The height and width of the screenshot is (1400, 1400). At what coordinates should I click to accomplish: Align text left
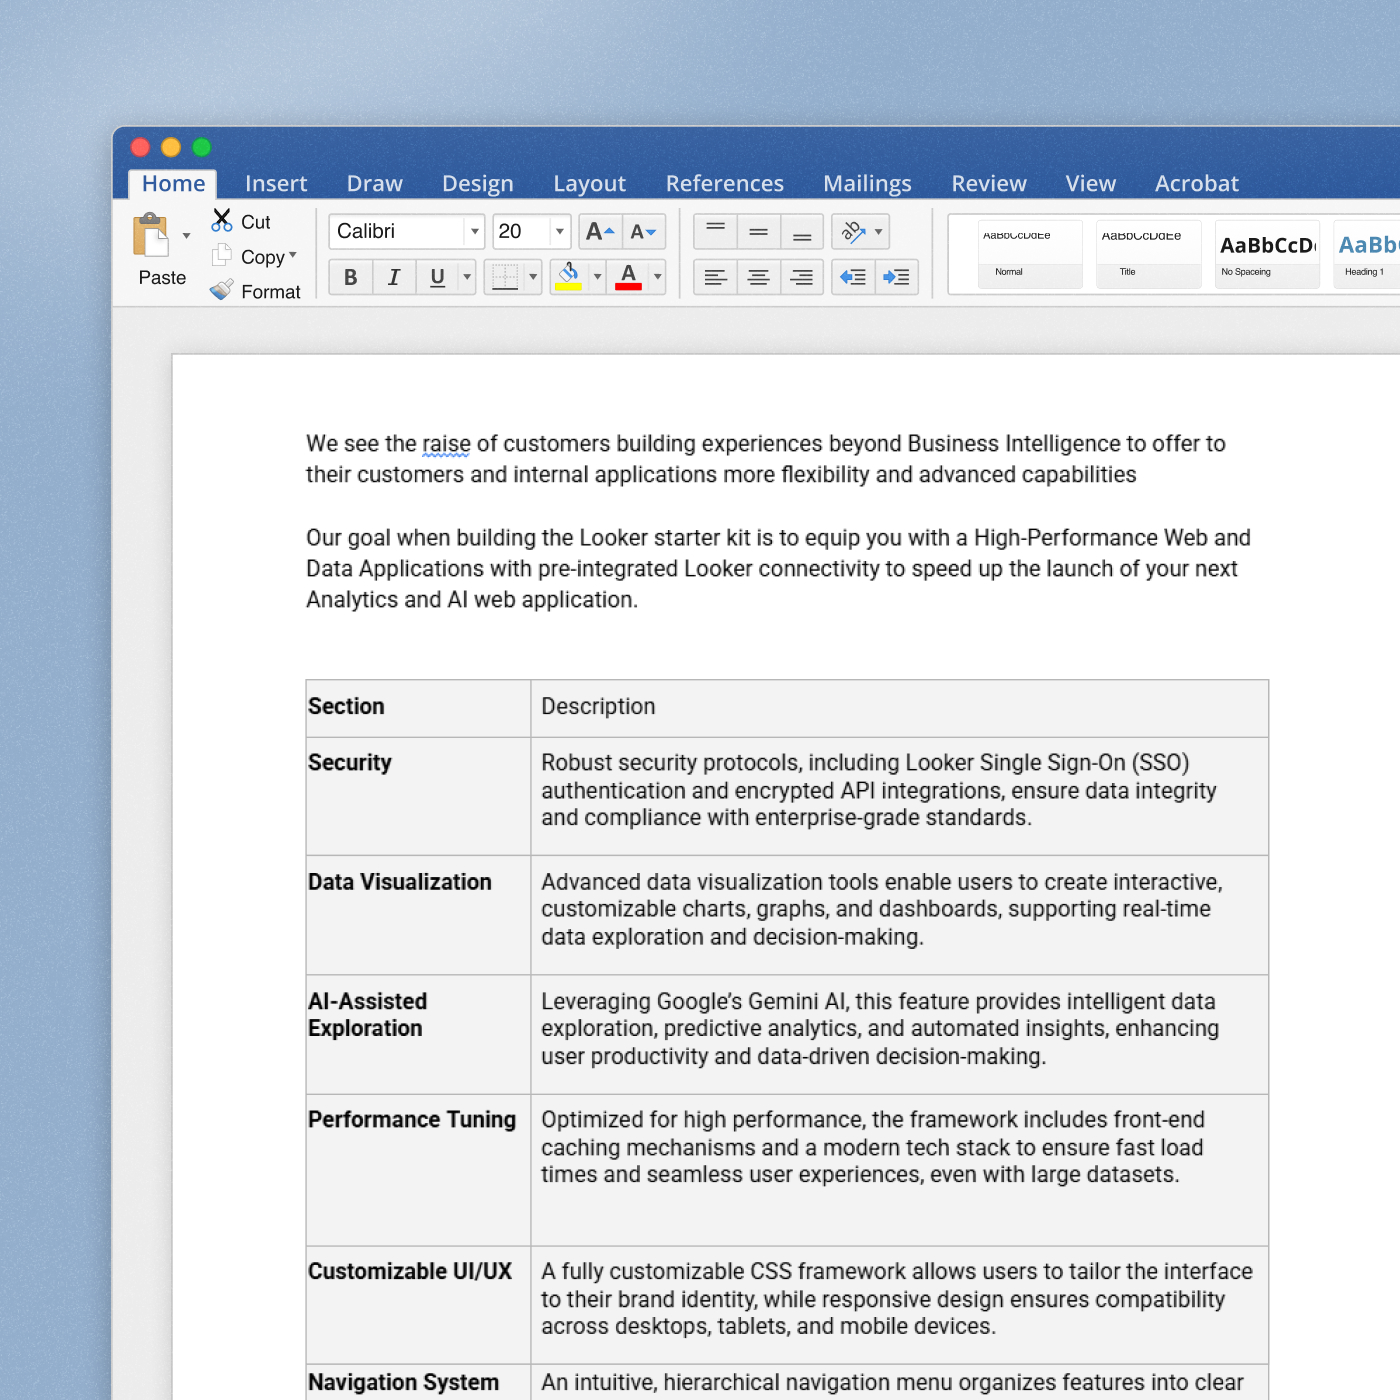tap(716, 277)
